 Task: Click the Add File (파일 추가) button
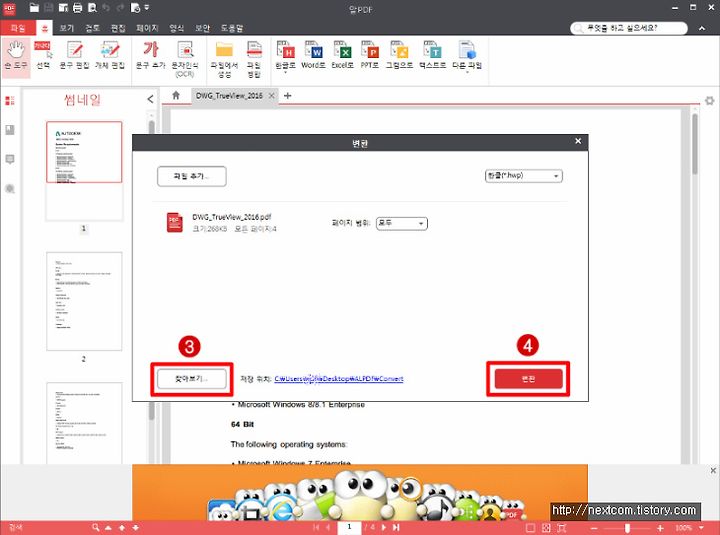[191, 176]
